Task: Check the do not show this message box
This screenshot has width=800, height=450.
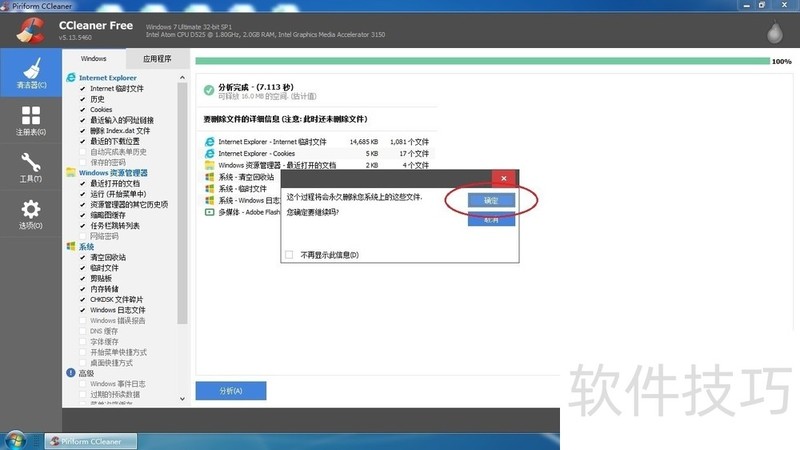Action: [289, 255]
